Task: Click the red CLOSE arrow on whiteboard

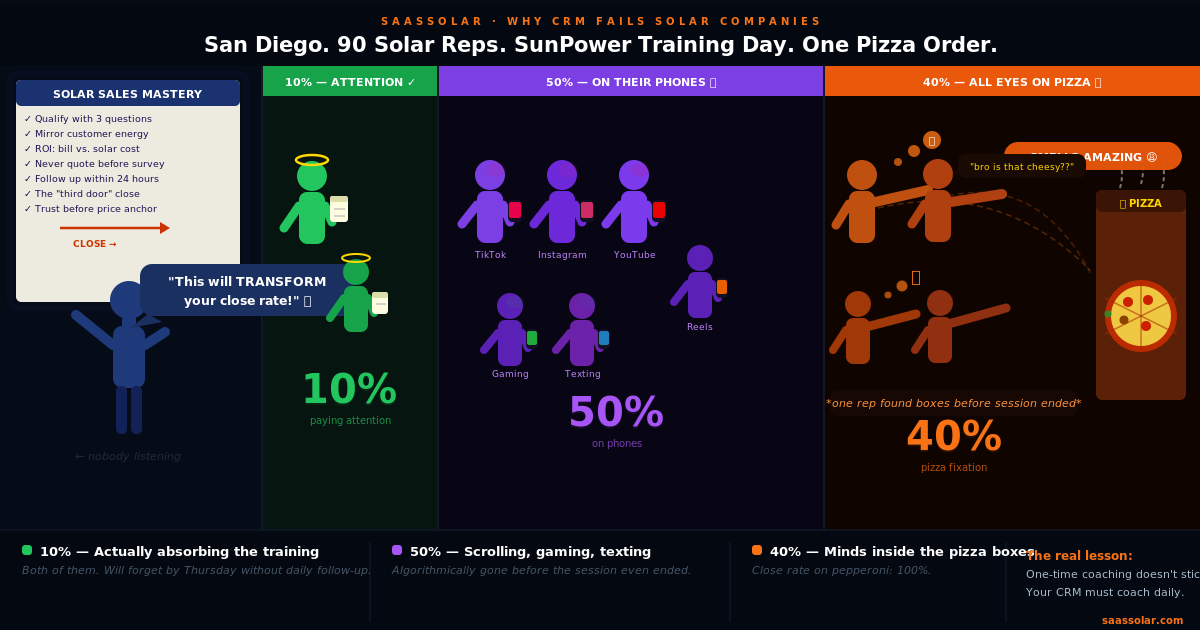Action: click(x=114, y=228)
